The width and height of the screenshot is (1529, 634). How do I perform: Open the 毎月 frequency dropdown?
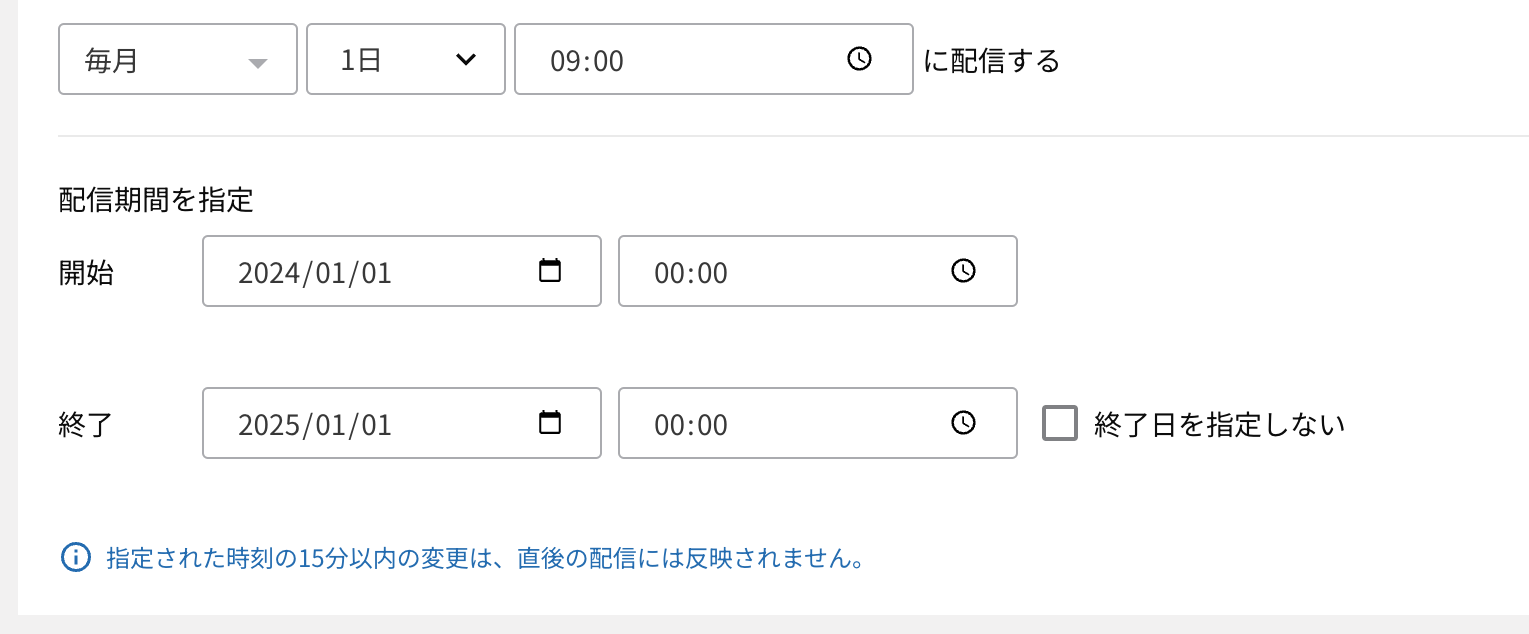click(x=160, y=60)
